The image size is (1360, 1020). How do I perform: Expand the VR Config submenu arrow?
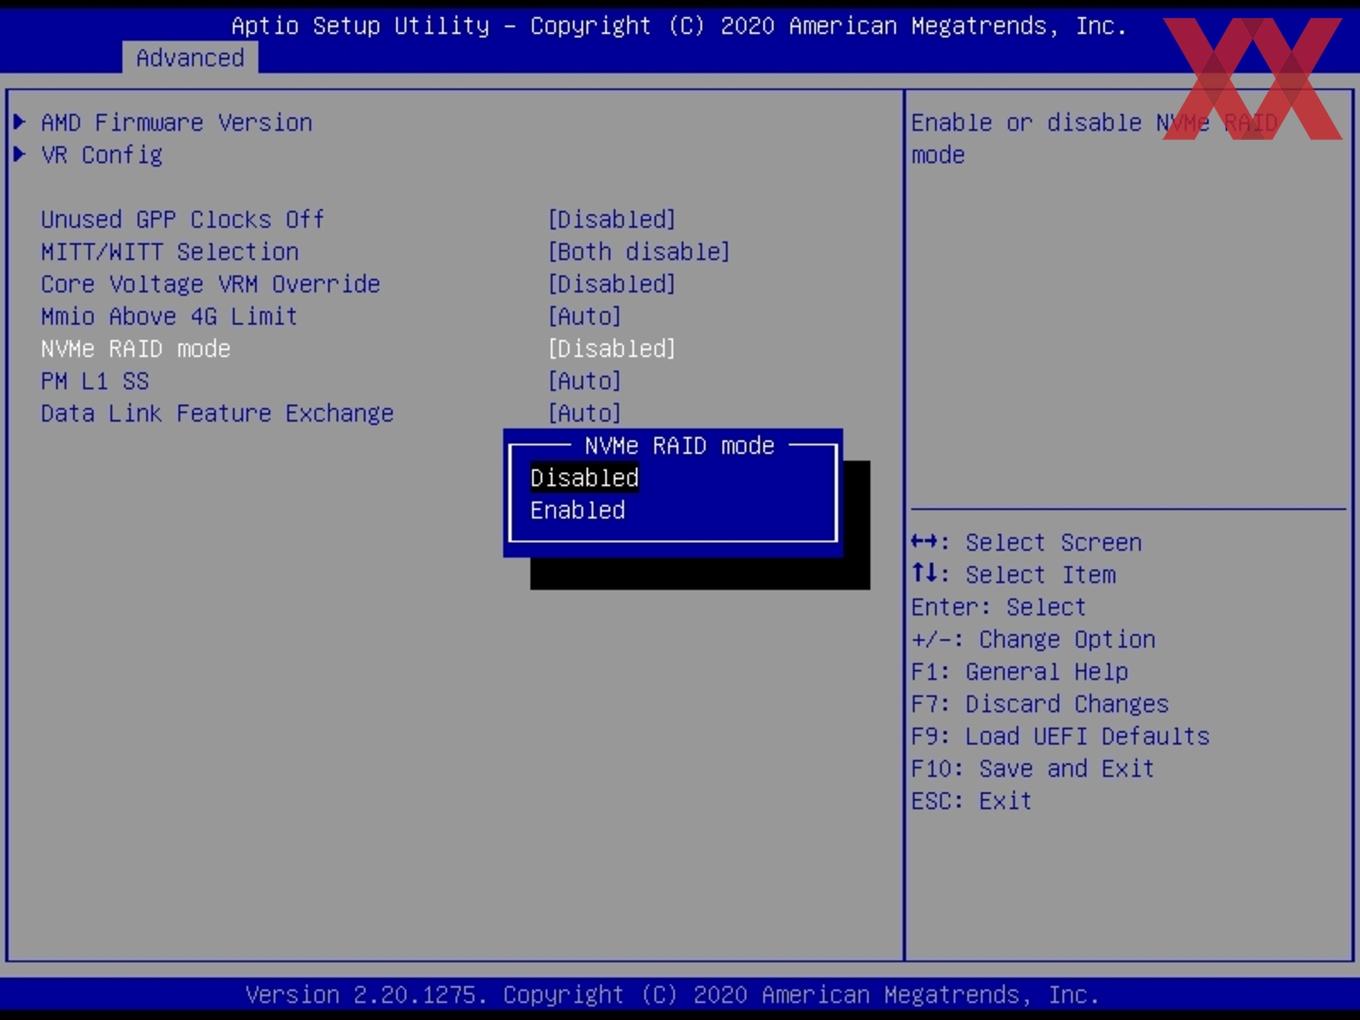point(19,154)
